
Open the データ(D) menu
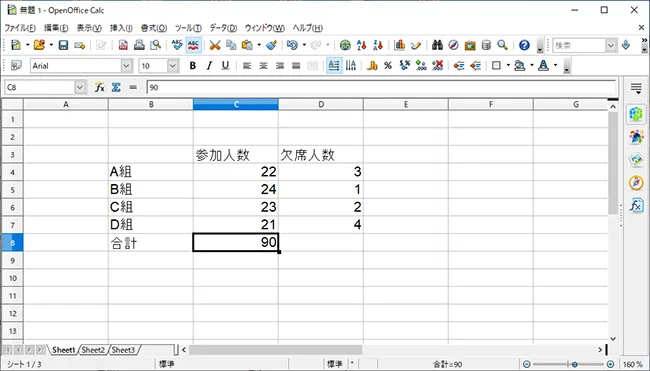click(223, 28)
